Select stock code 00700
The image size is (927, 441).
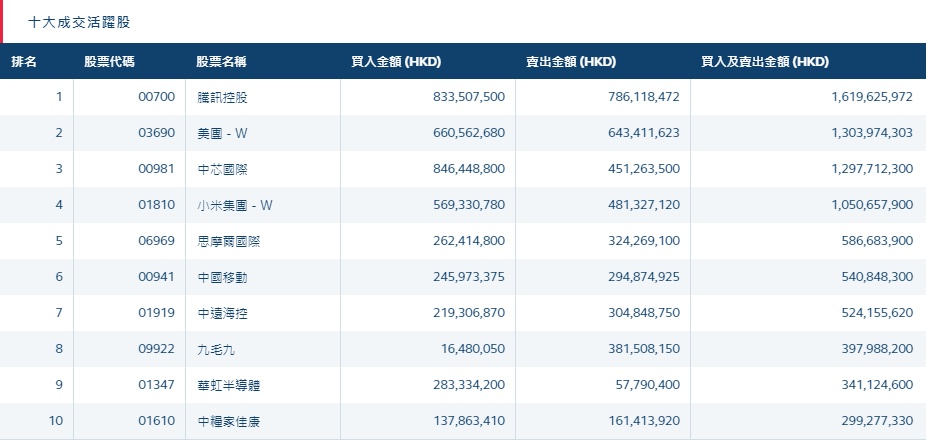tap(157, 97)
